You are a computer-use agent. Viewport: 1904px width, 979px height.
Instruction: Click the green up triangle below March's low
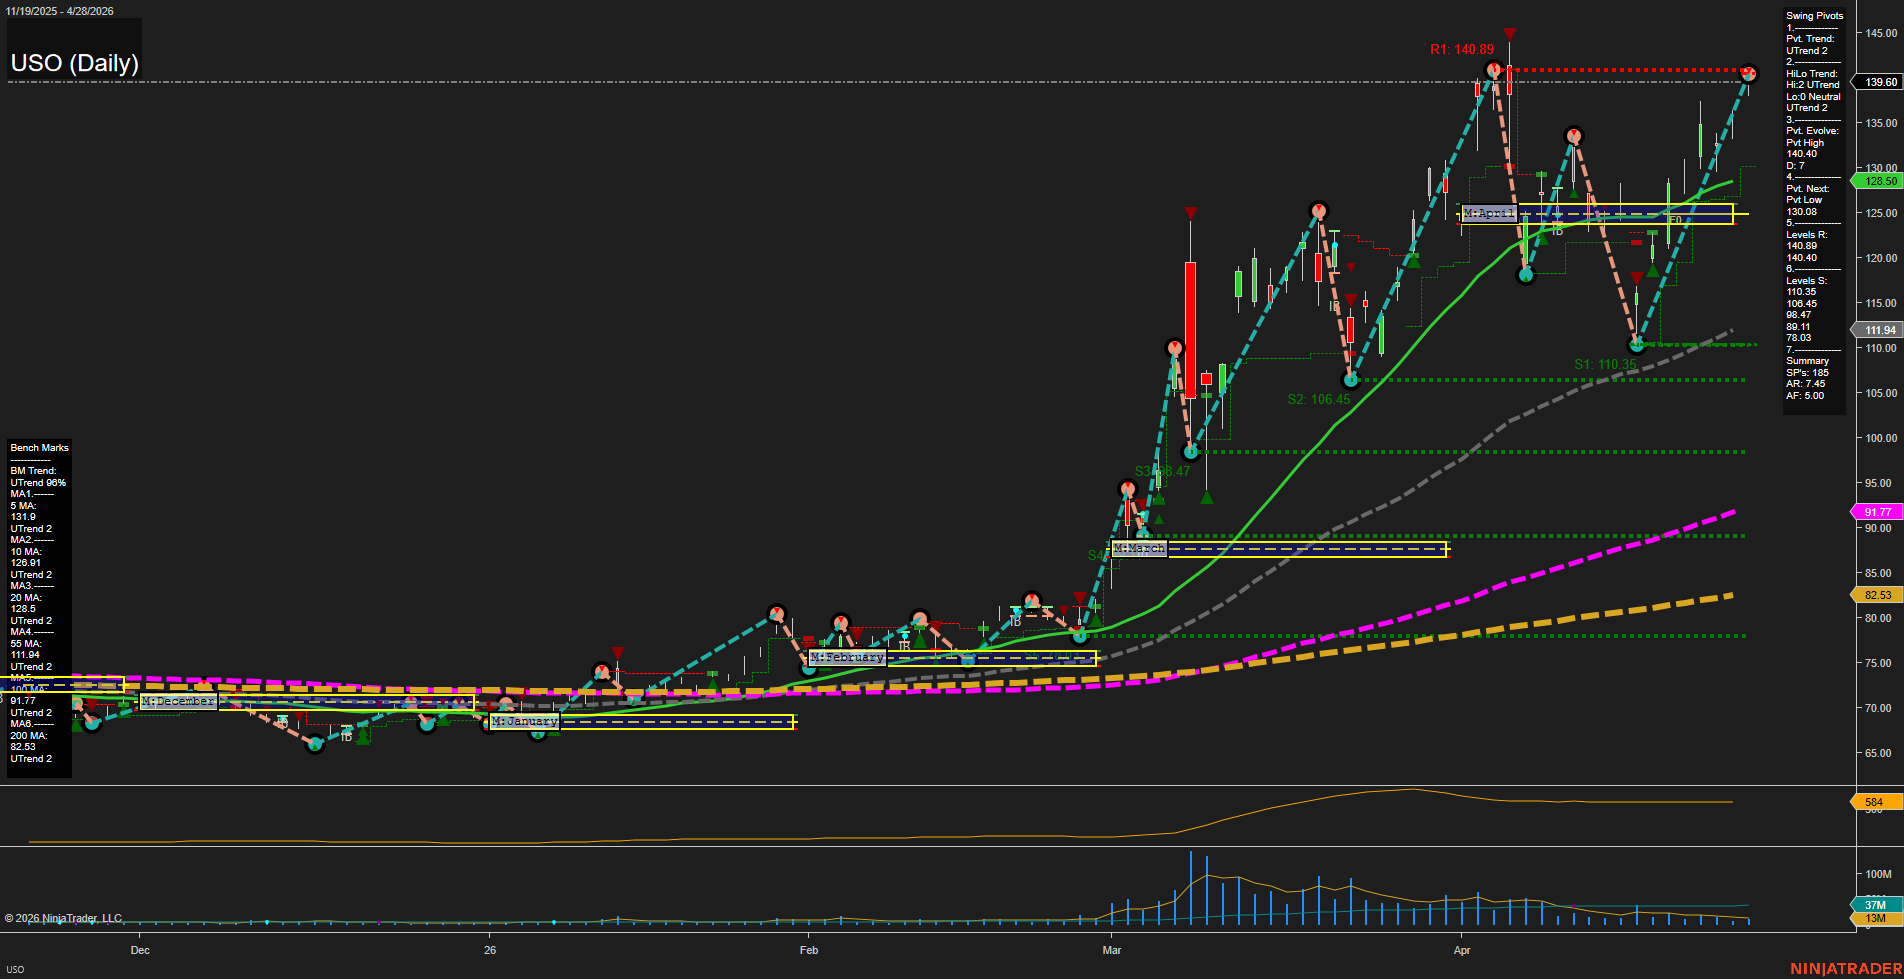tap(1207, 497)
